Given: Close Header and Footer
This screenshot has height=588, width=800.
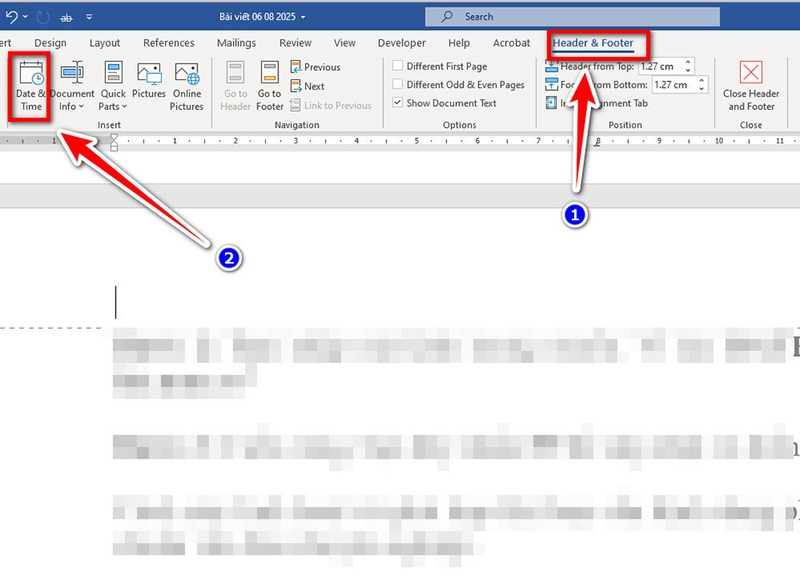Looking at the screenshot, I should coord(751,86).
